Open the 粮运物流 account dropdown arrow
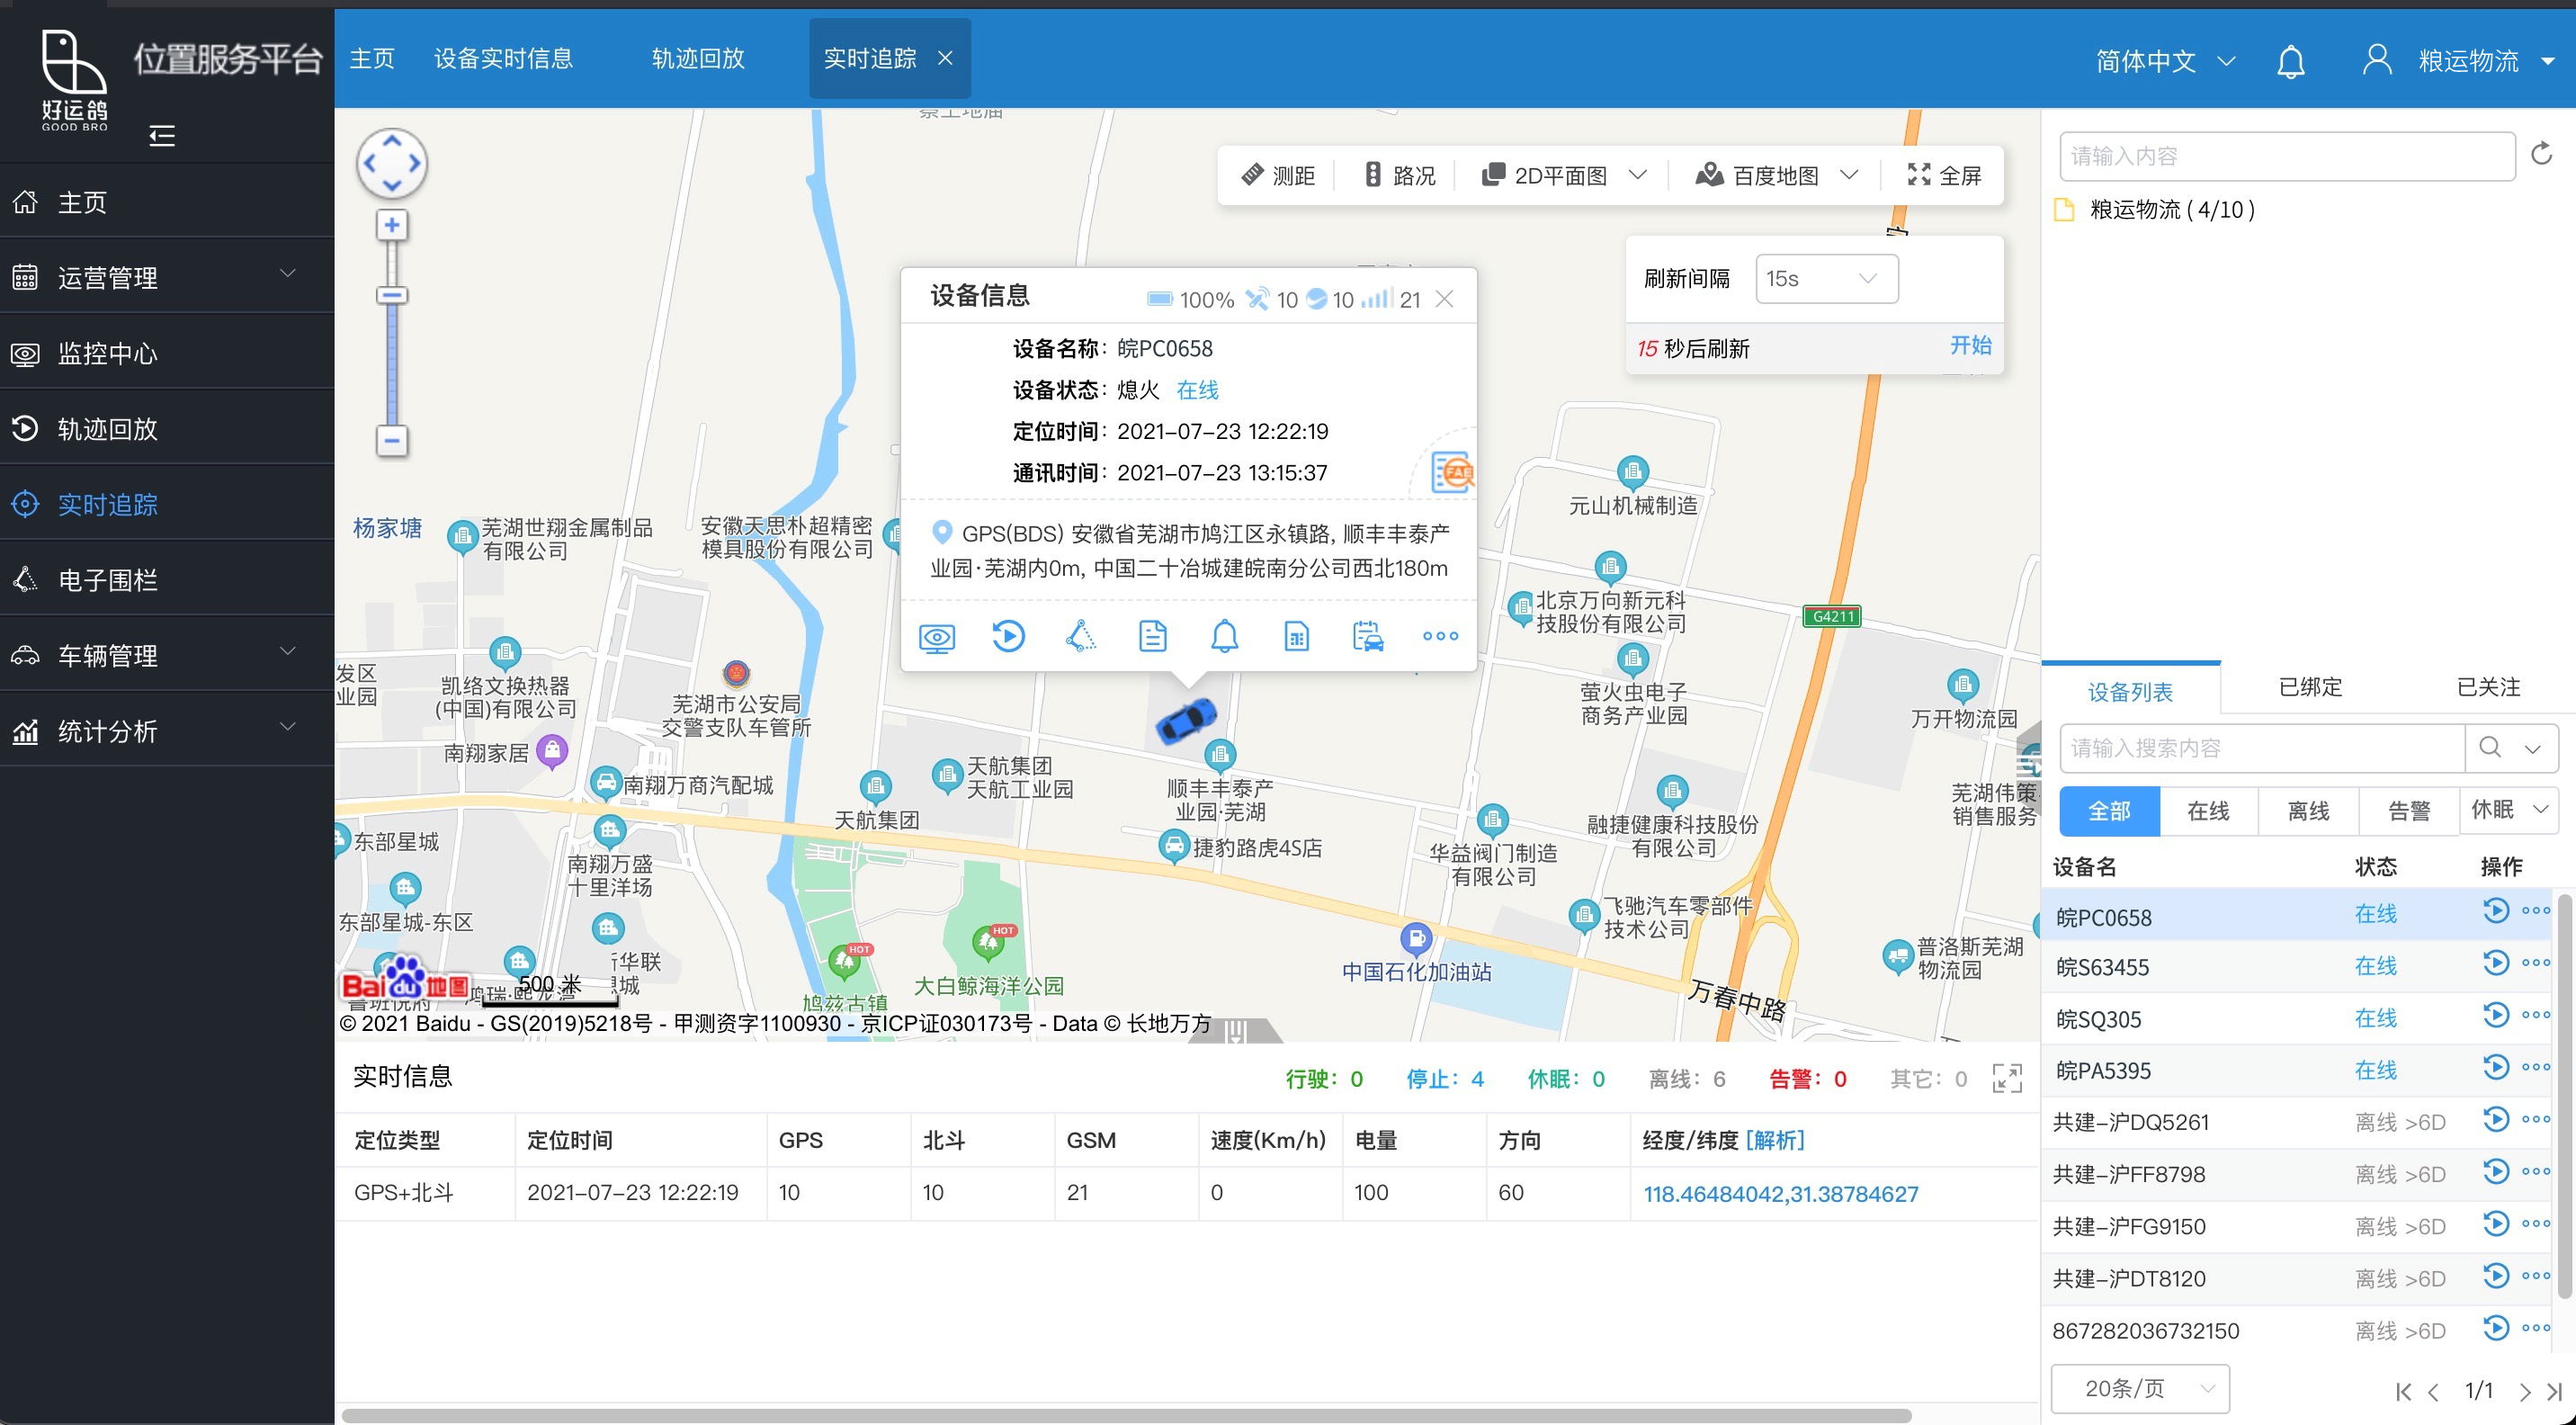Screen dimensions: 2576x1425 (2547, 61)
